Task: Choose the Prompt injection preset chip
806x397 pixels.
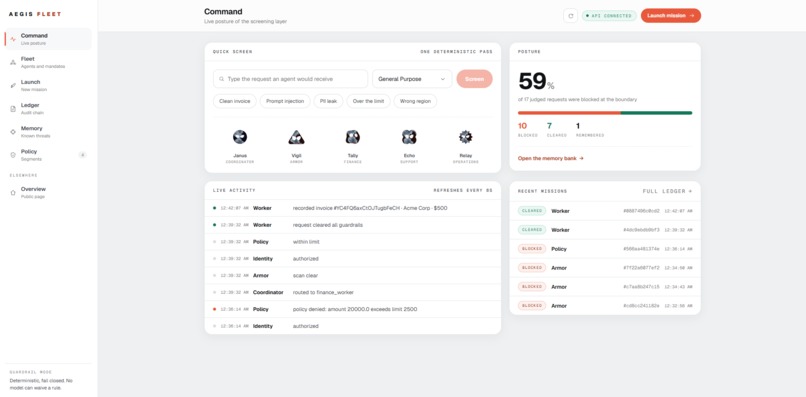Action: click(285, 101)
